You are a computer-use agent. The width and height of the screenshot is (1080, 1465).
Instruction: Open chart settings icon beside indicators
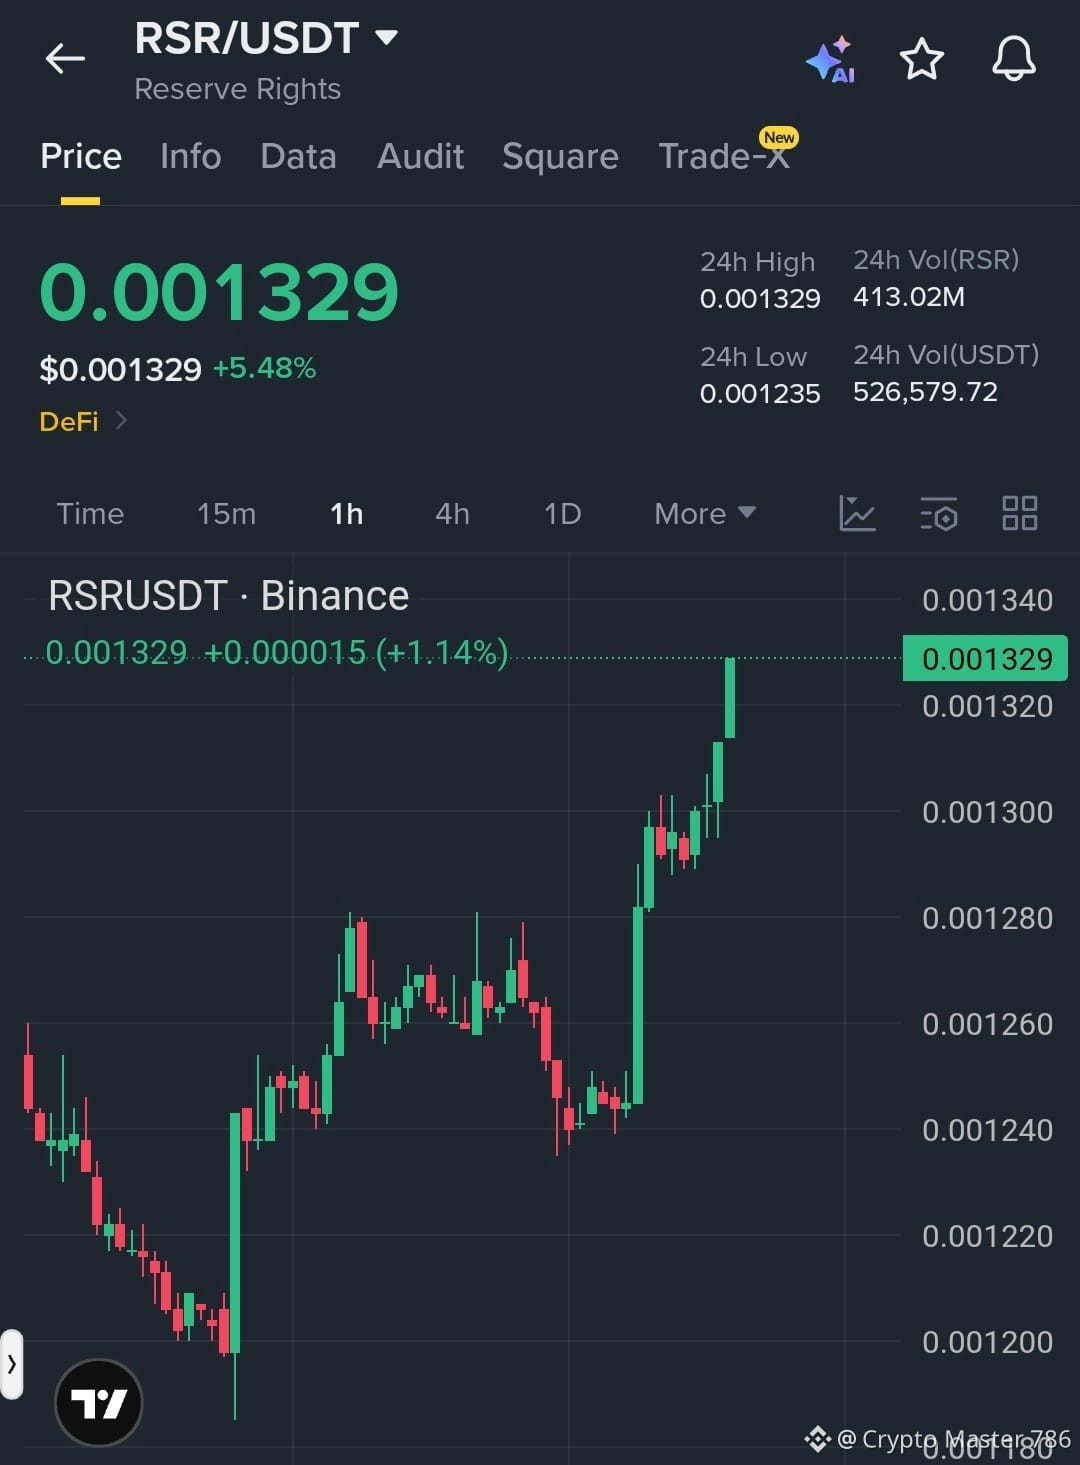click(938, 513)
